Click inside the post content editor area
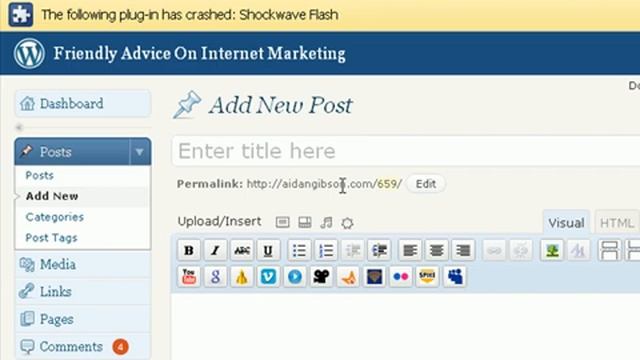Image resolution: width=640 pixels, height=360 pixels. [x=406, y=327]
